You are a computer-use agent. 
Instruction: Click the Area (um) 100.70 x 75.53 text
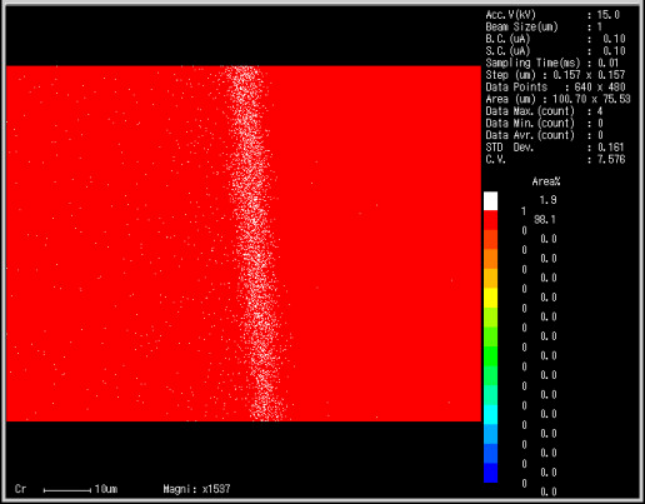click(x=558, y=99)
